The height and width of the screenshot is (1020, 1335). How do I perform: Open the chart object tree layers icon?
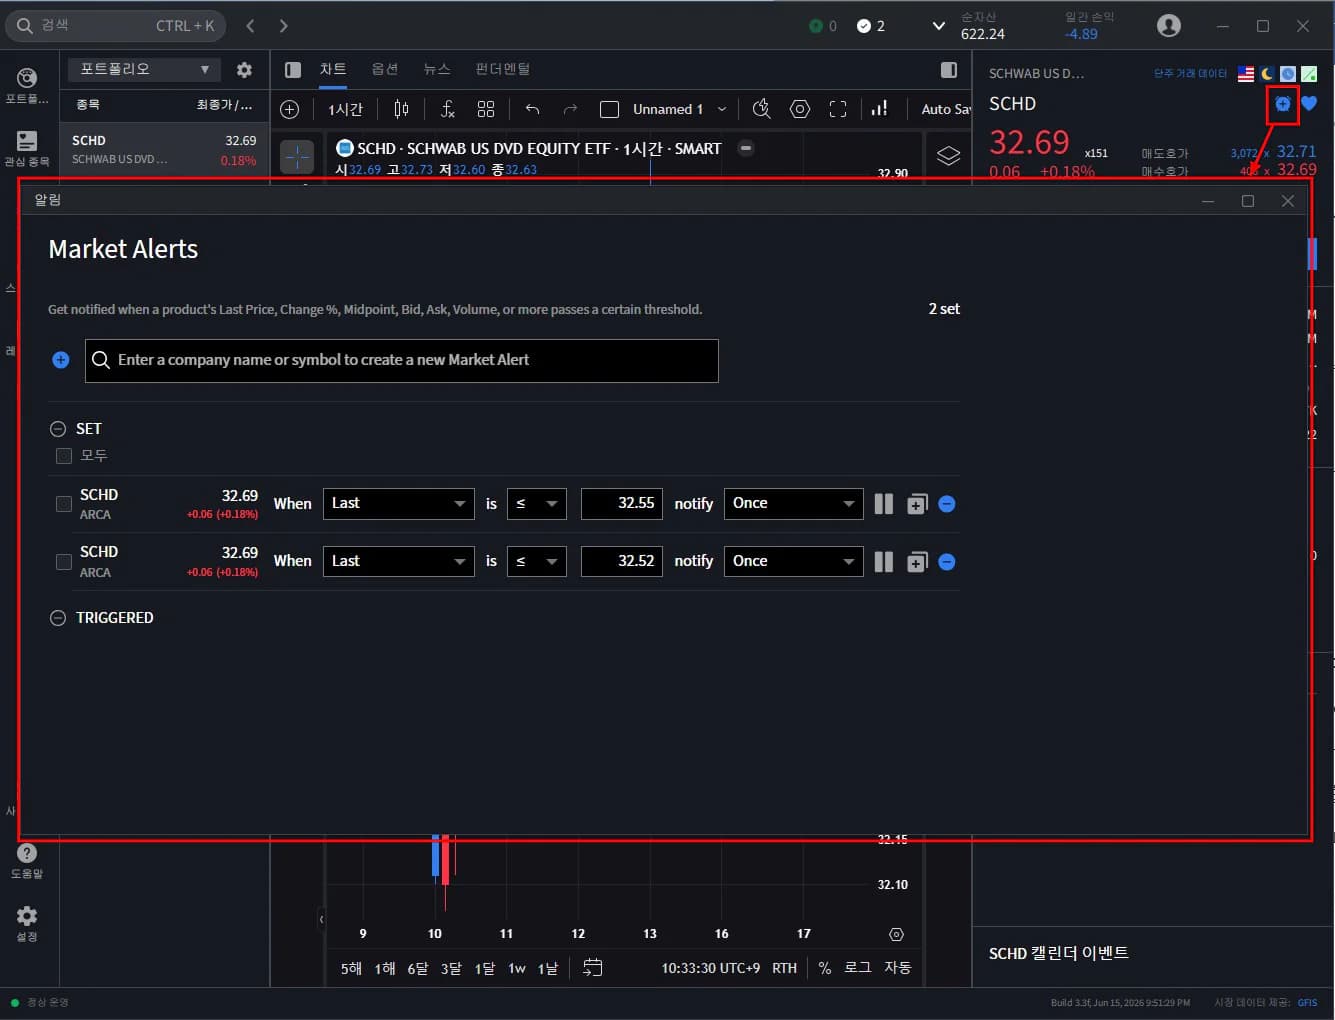click(x=948, y=156)
